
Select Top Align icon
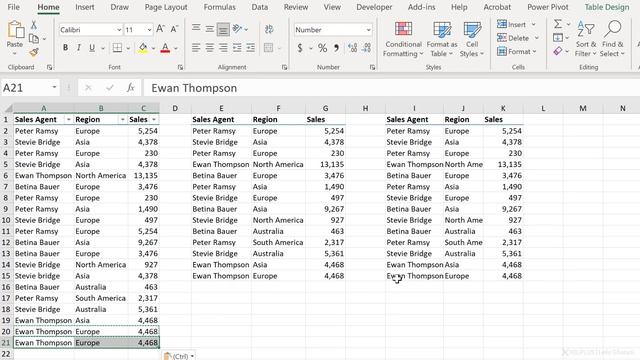click(x=196, y=29)
